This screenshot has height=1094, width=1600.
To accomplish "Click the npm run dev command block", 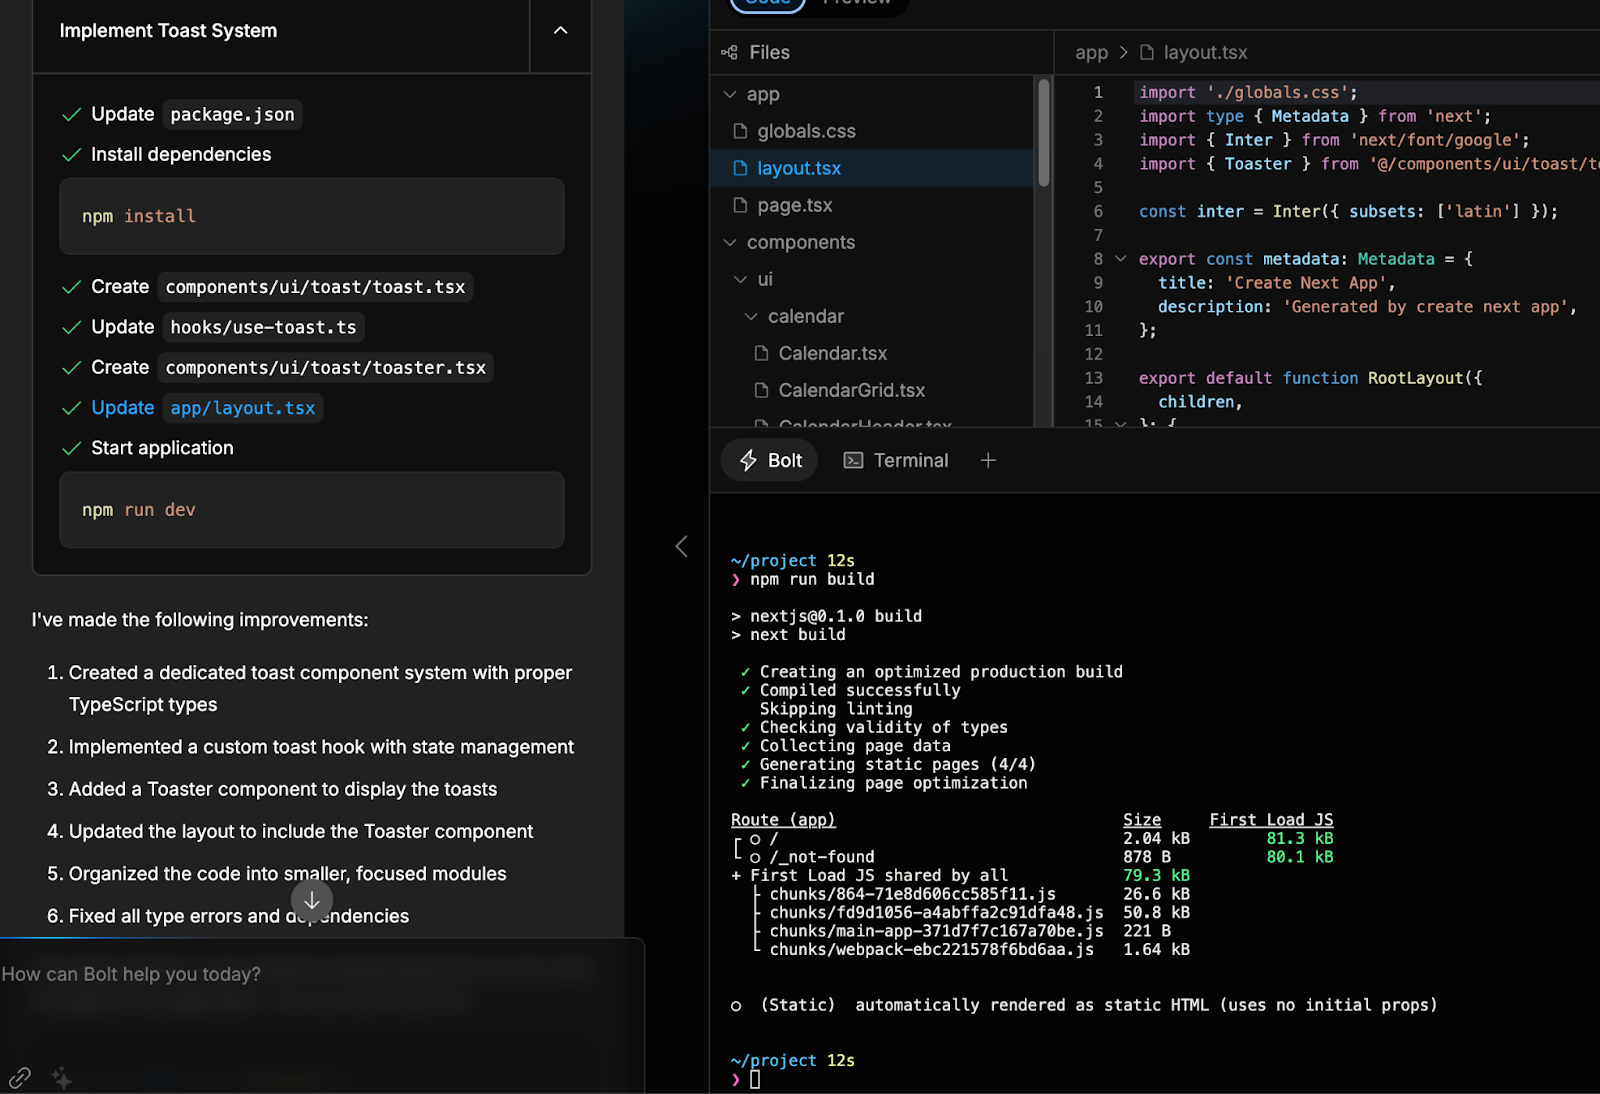I will click(312, 510).
